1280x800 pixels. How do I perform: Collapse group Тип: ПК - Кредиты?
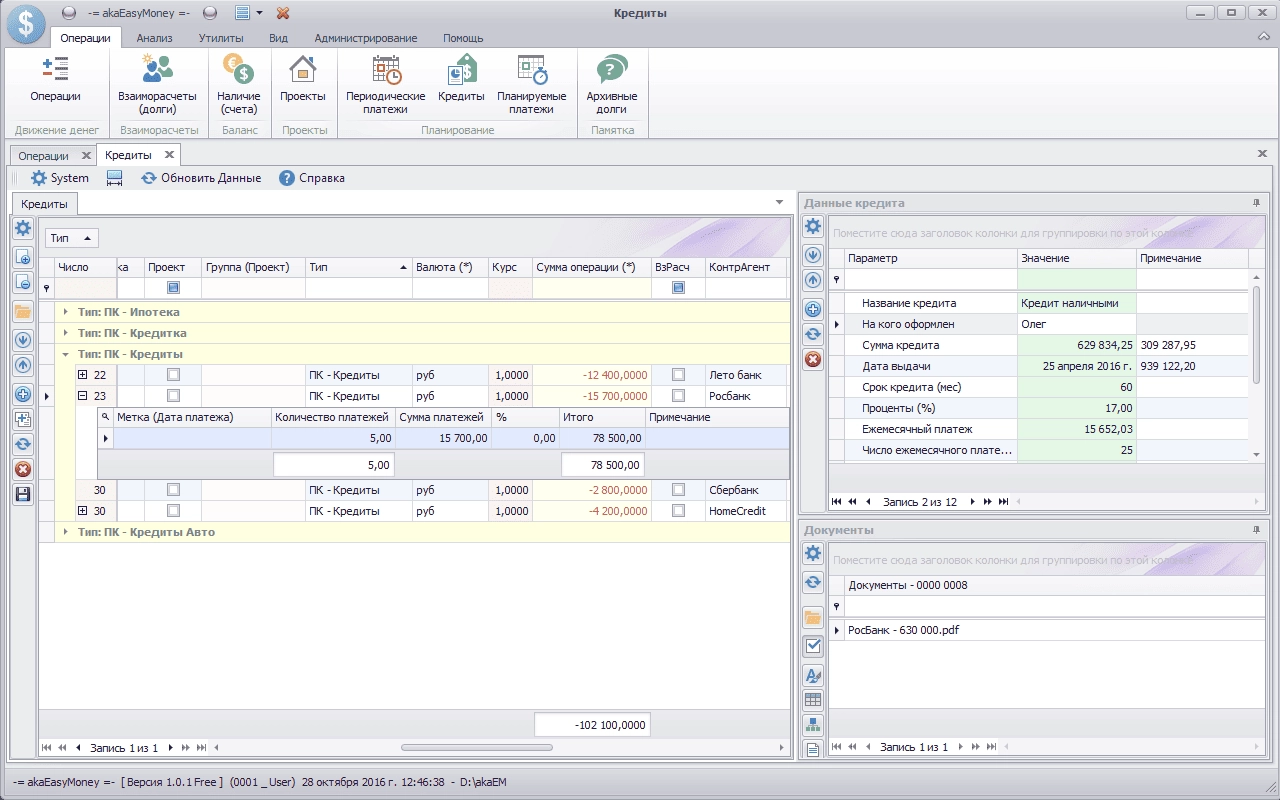(66, 354)
